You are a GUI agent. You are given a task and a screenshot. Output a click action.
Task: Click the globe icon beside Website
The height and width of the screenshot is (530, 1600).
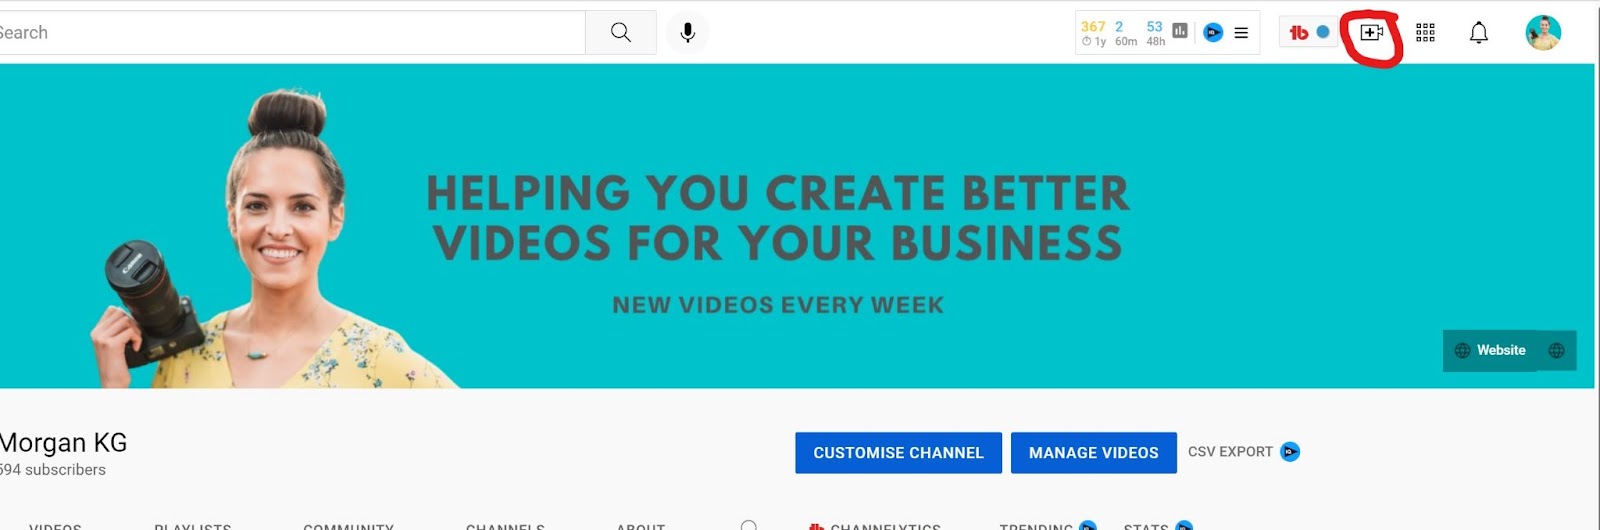click(x=1556, y=351)
